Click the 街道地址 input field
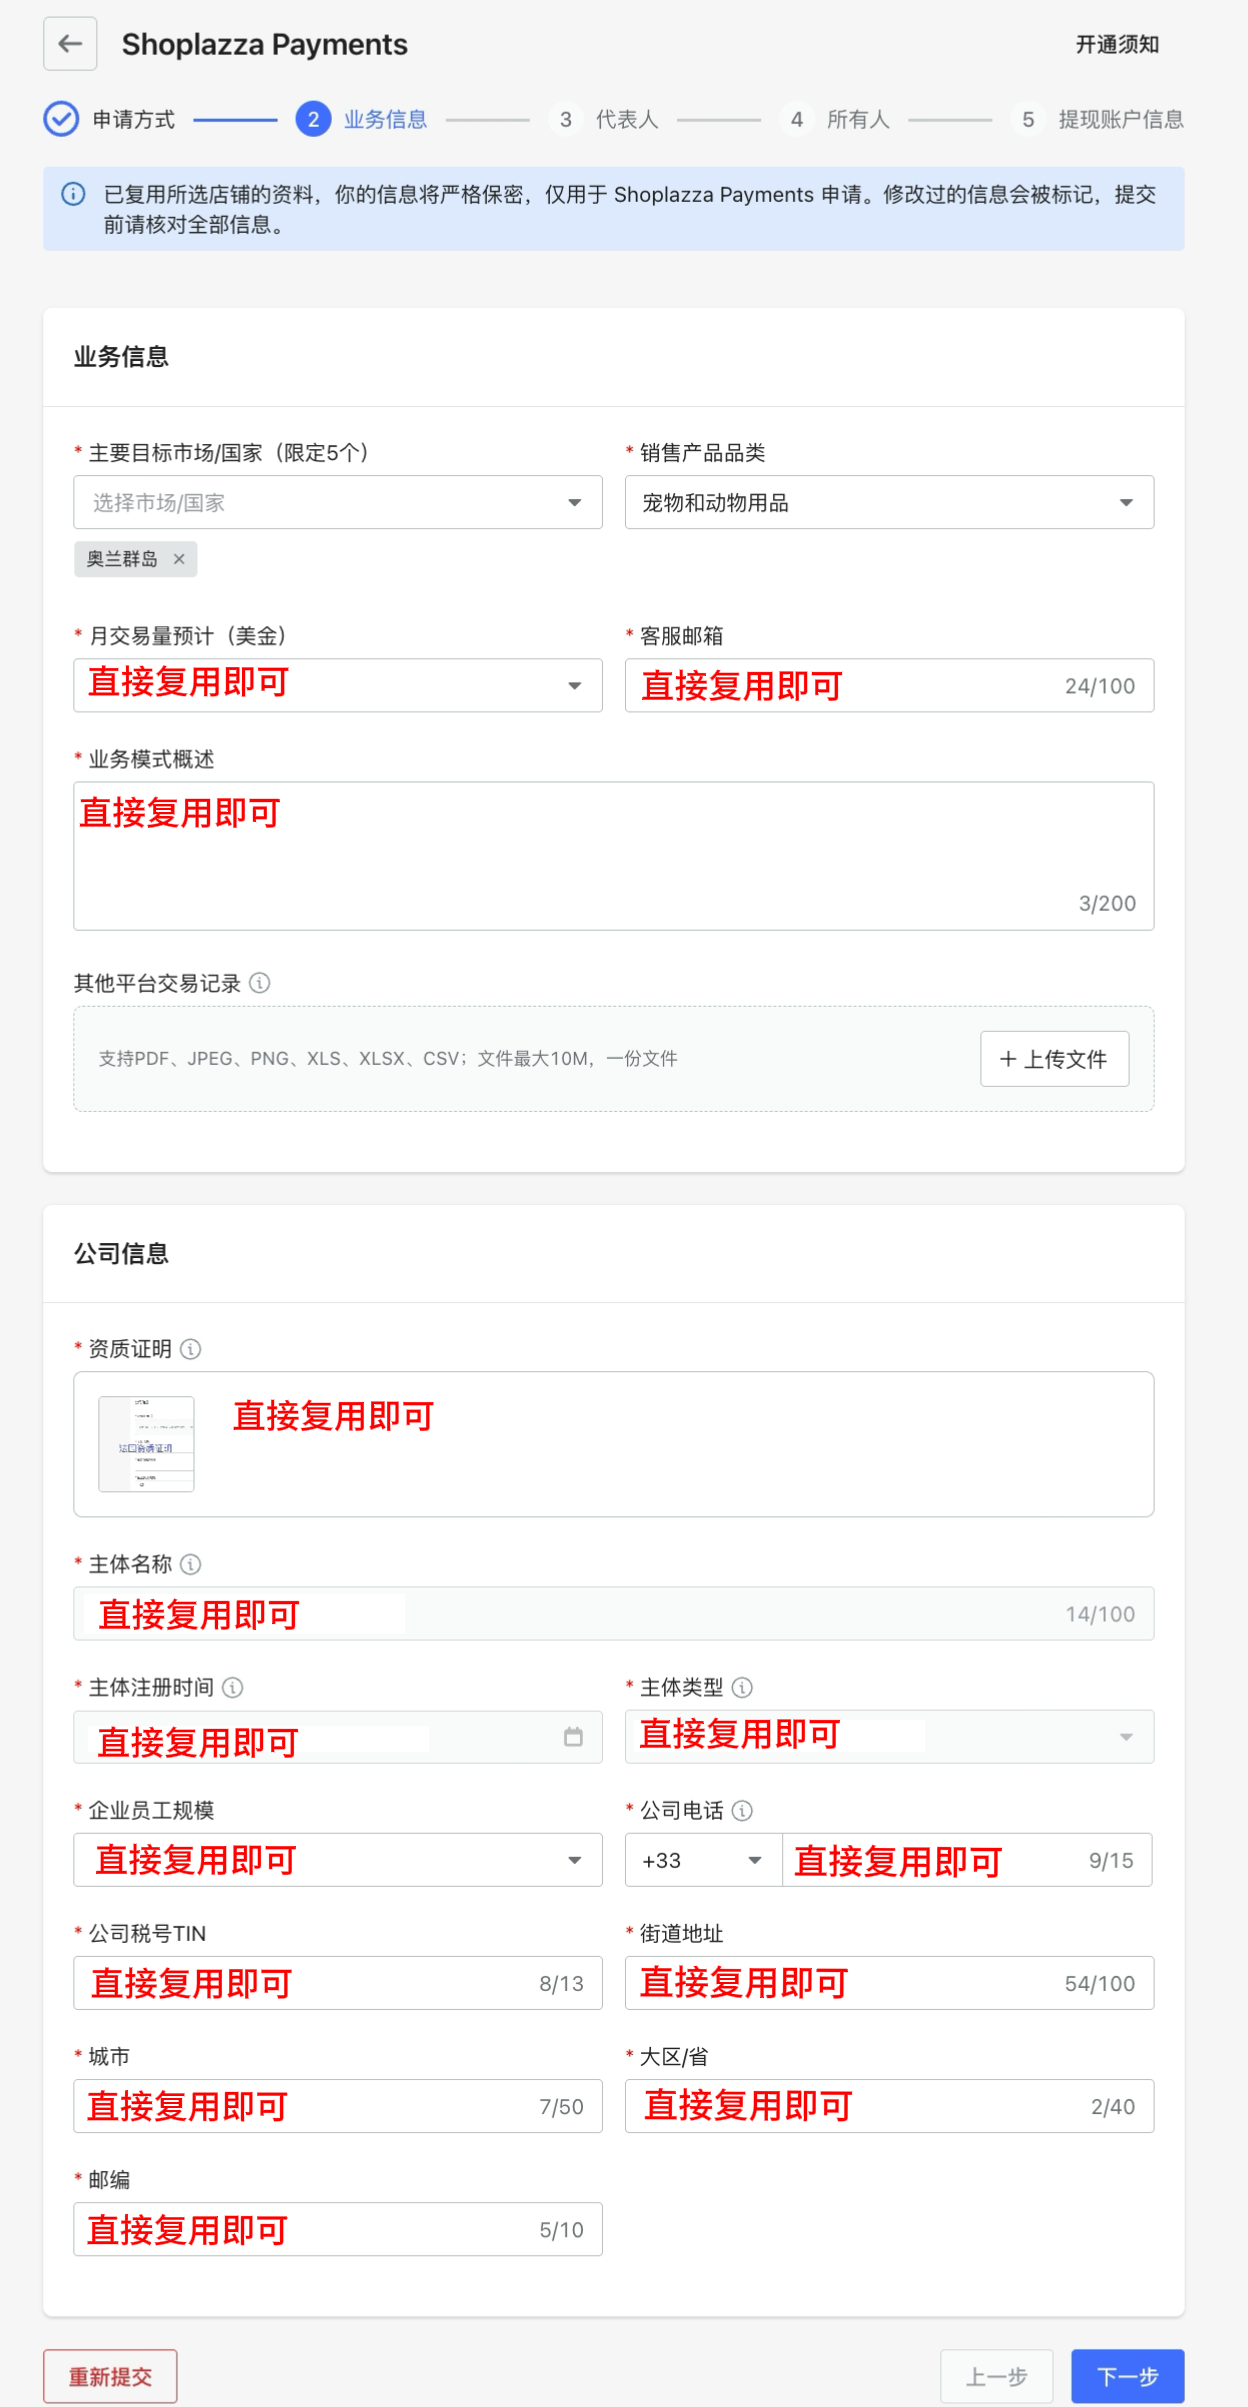The width and height of the screenshot is (1248, 2407). (x=889, y=1983)
